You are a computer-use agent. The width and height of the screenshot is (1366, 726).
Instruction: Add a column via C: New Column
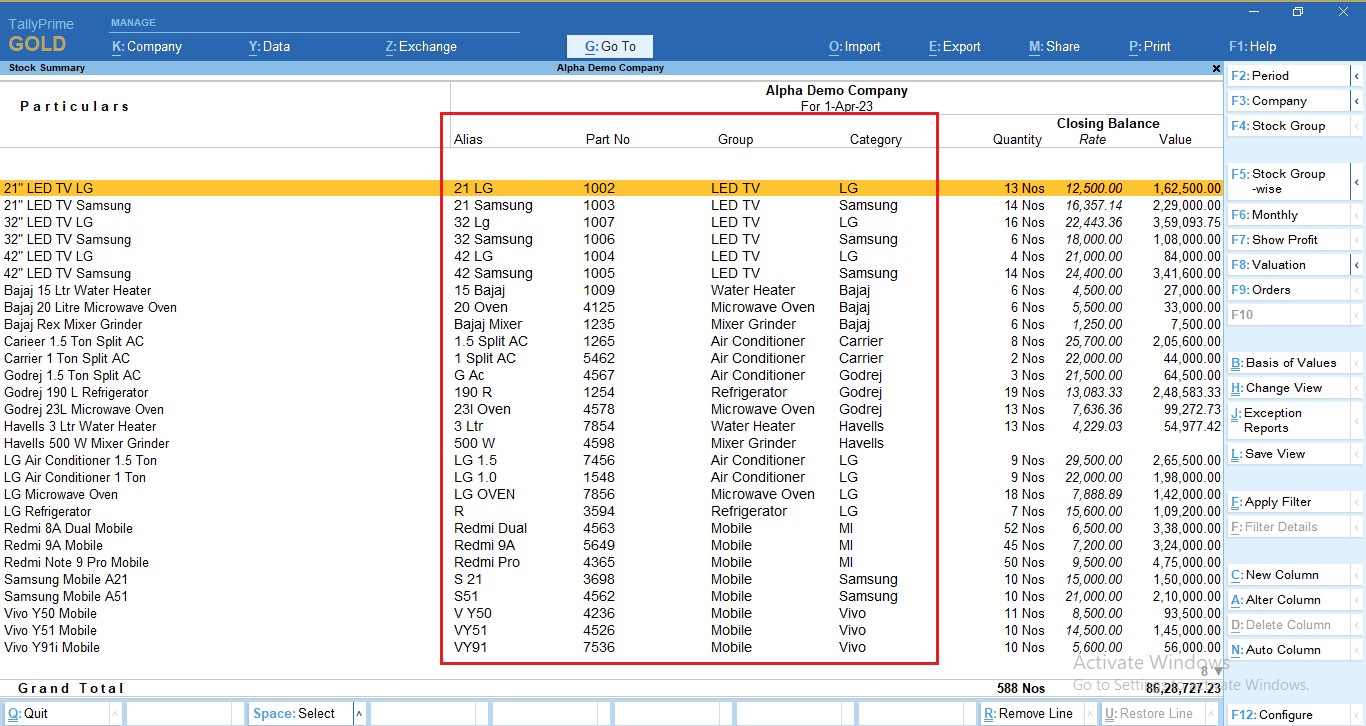click(1283, 574)
